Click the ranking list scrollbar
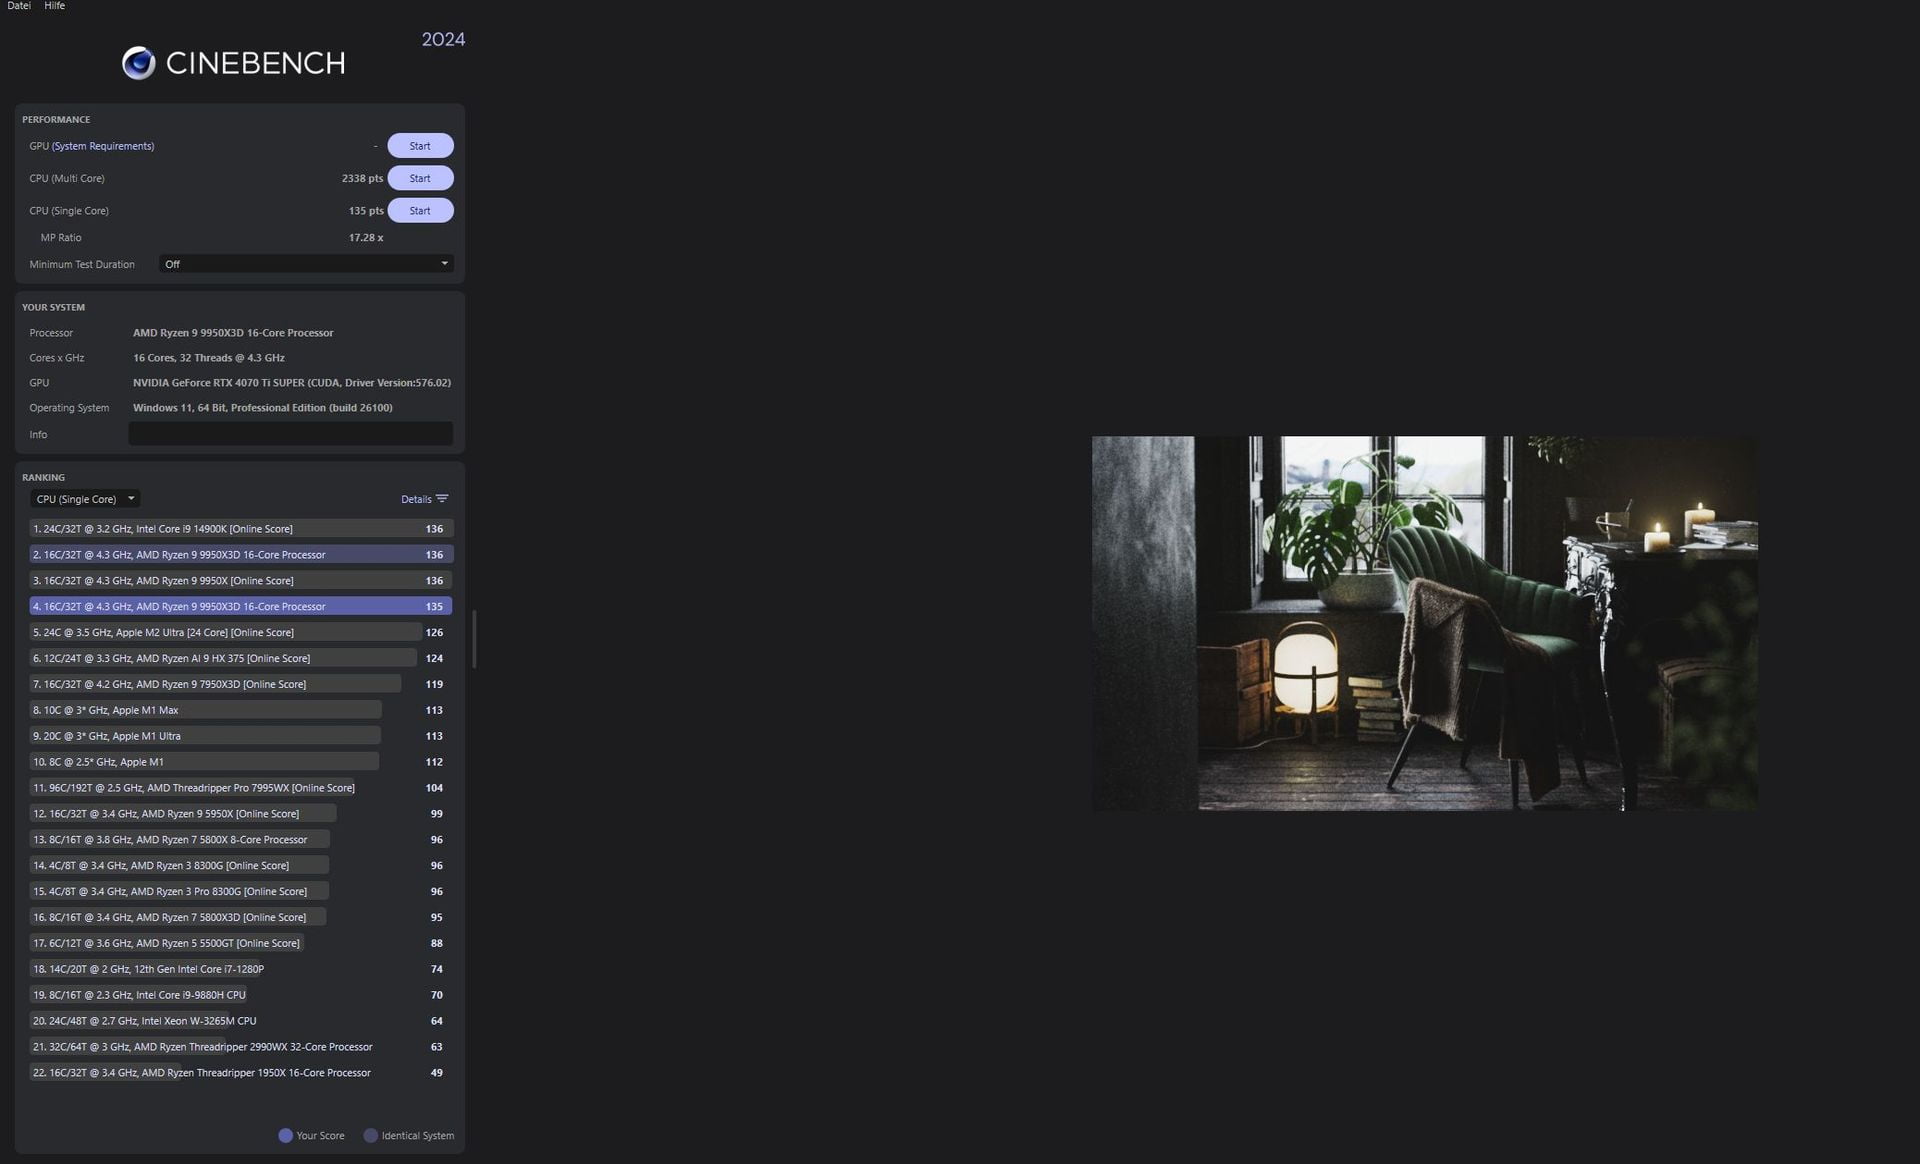The image size is (1920, 1164). [474, 638]
